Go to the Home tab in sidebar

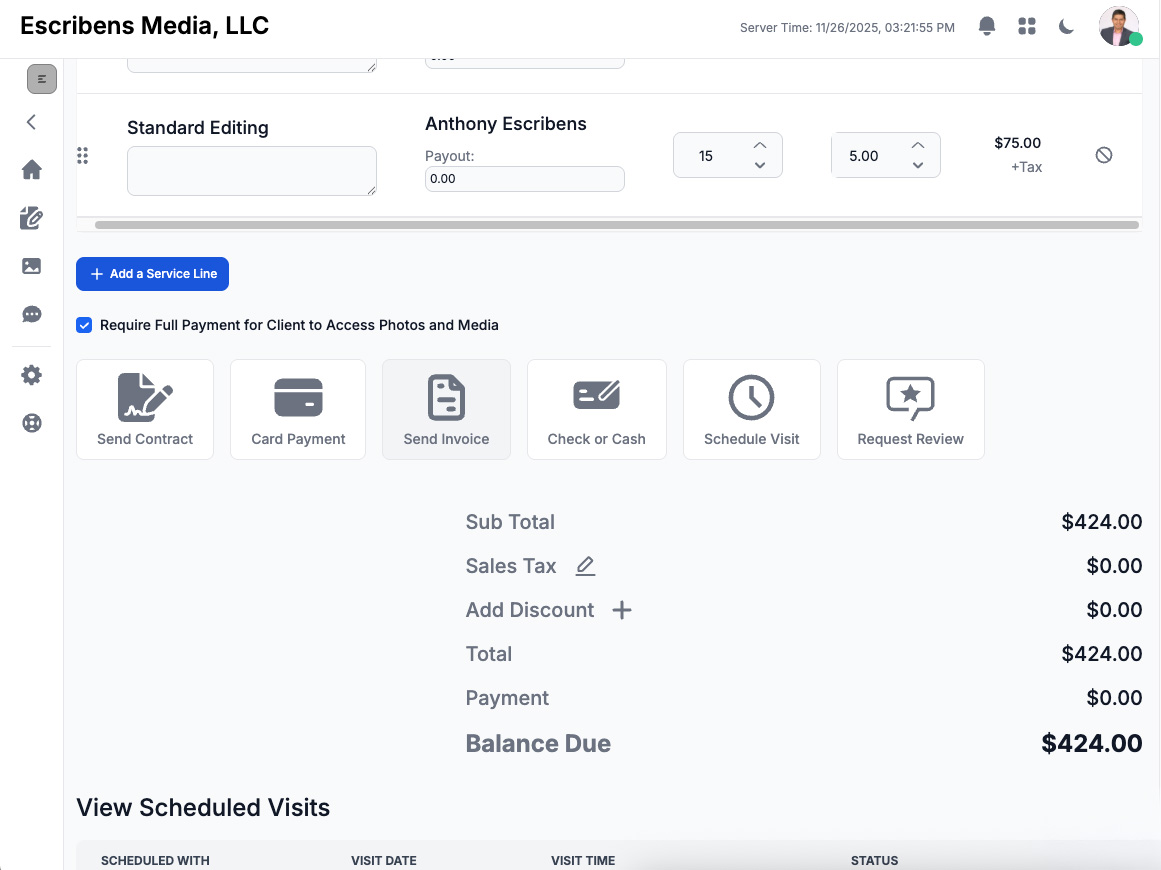click(x=31, y=170)
